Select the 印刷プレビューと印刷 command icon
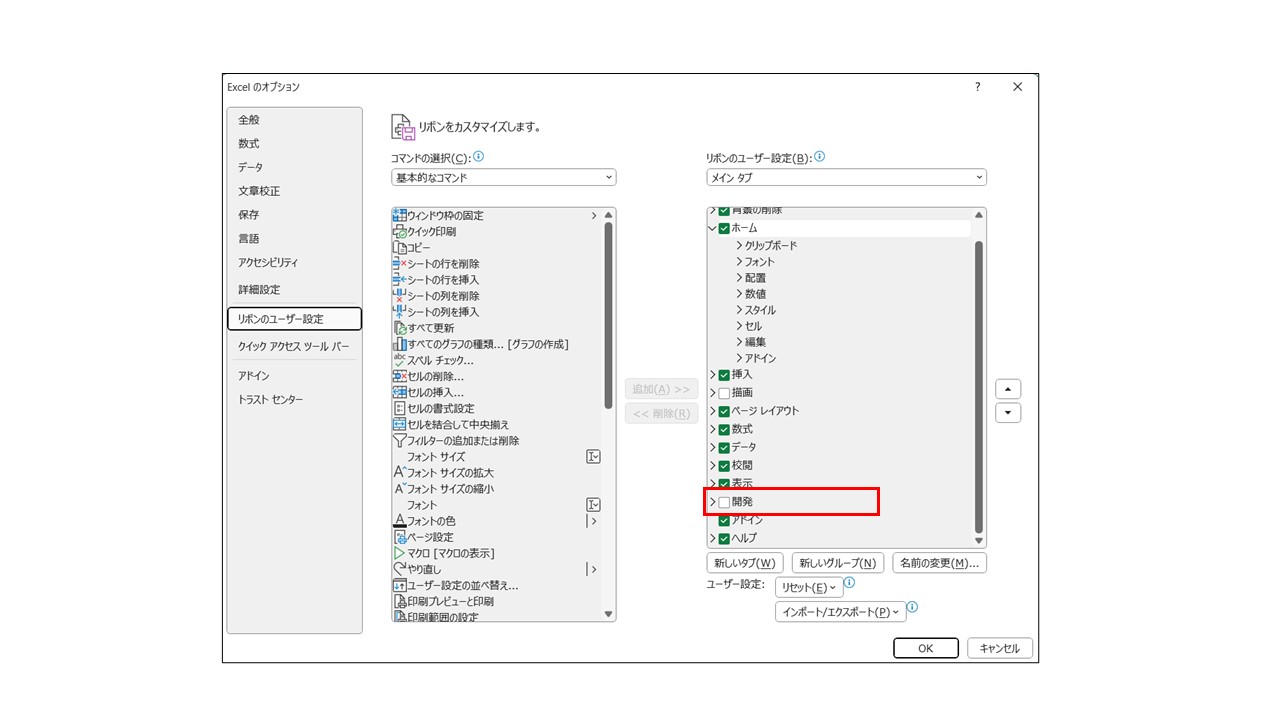This screenshot has width=1280, height=720. click(x=399, y=601)
